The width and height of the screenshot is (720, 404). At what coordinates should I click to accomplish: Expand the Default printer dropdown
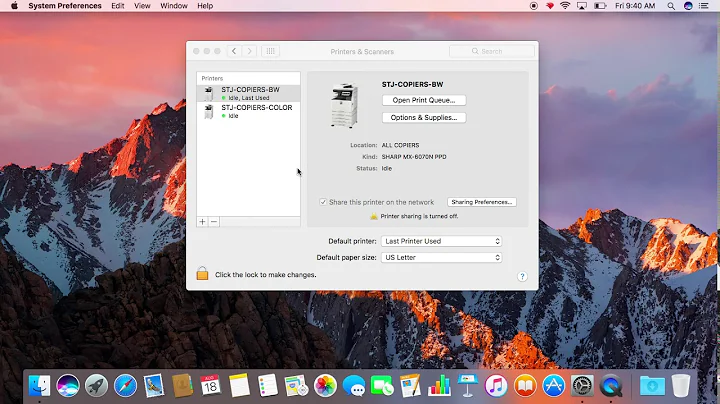(x=441, y=241)
